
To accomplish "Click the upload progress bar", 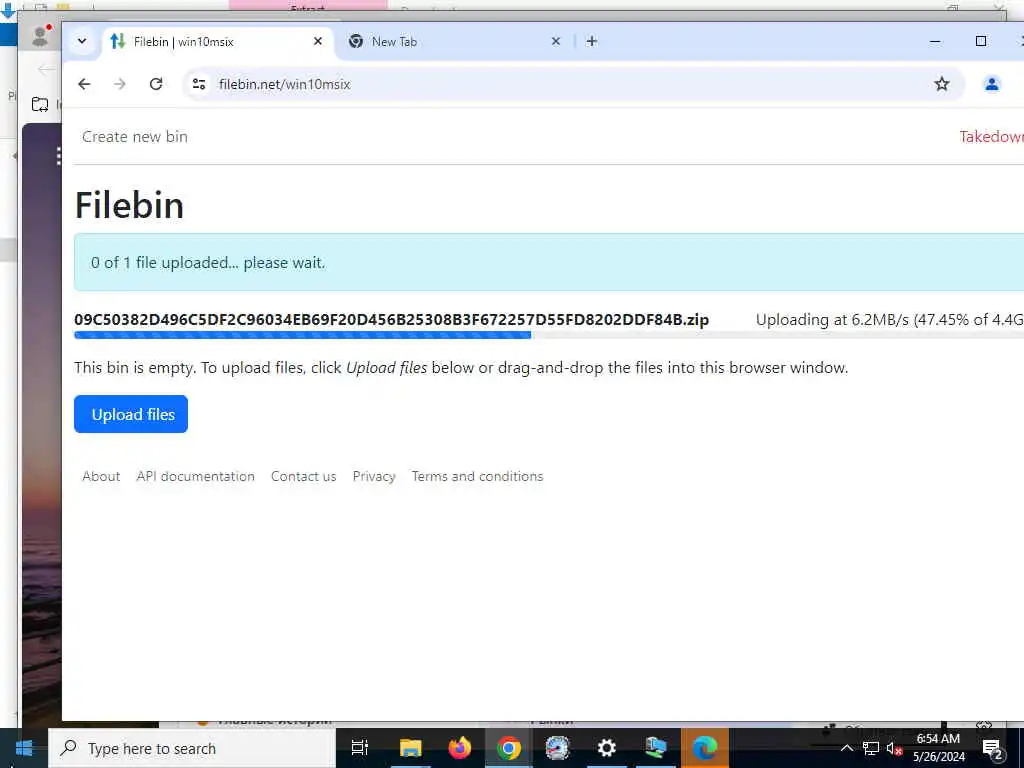I will (x=549, y=335).
